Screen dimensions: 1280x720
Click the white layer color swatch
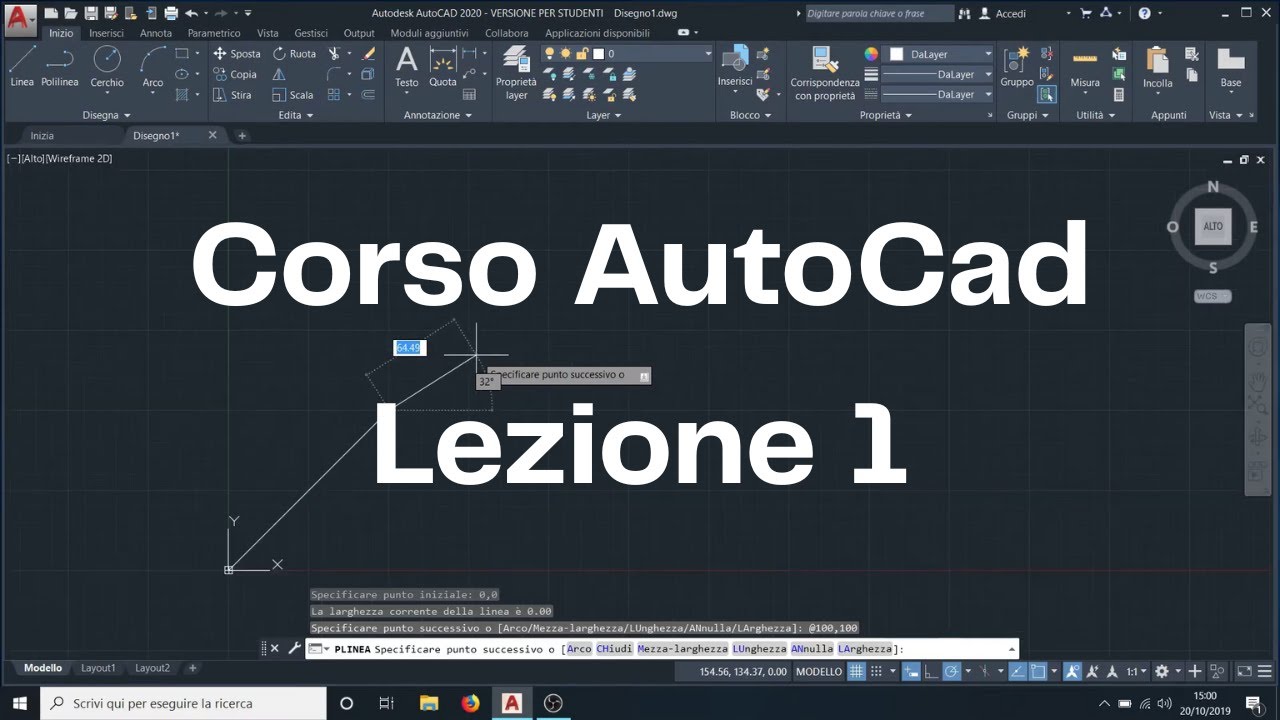tap(598, 54)
